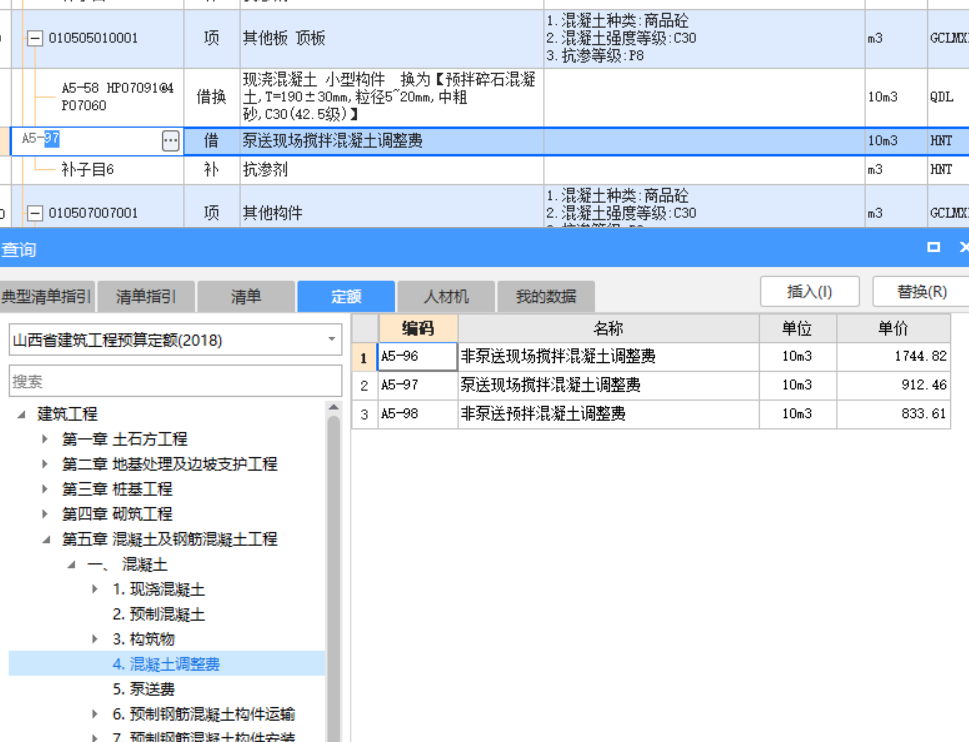Open the 典型清单指引 tab
The height and width of the screenshot is (742, 969).
(x=47, y=297)
